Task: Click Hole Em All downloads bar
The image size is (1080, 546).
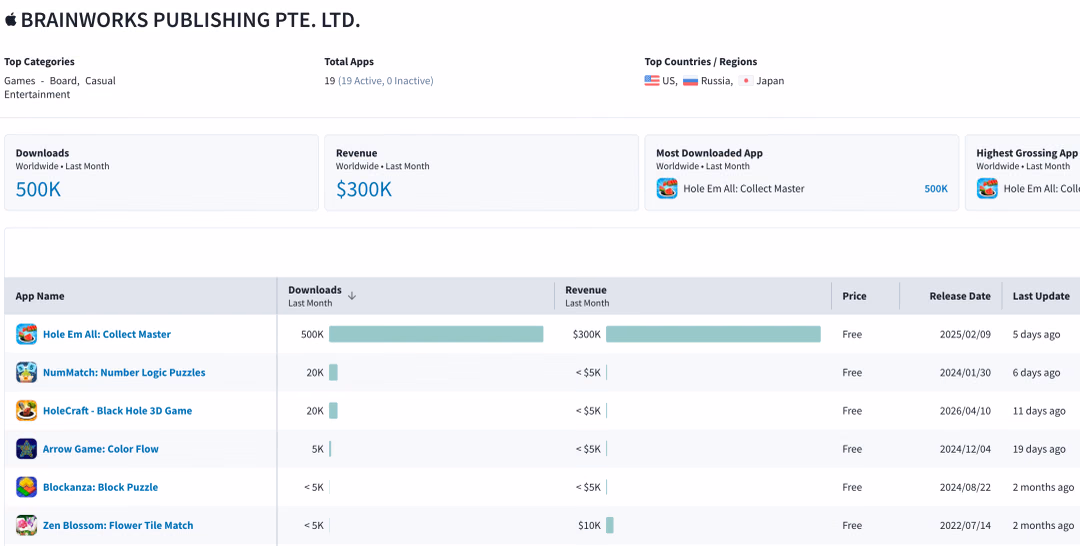Action: click(436, 334)
